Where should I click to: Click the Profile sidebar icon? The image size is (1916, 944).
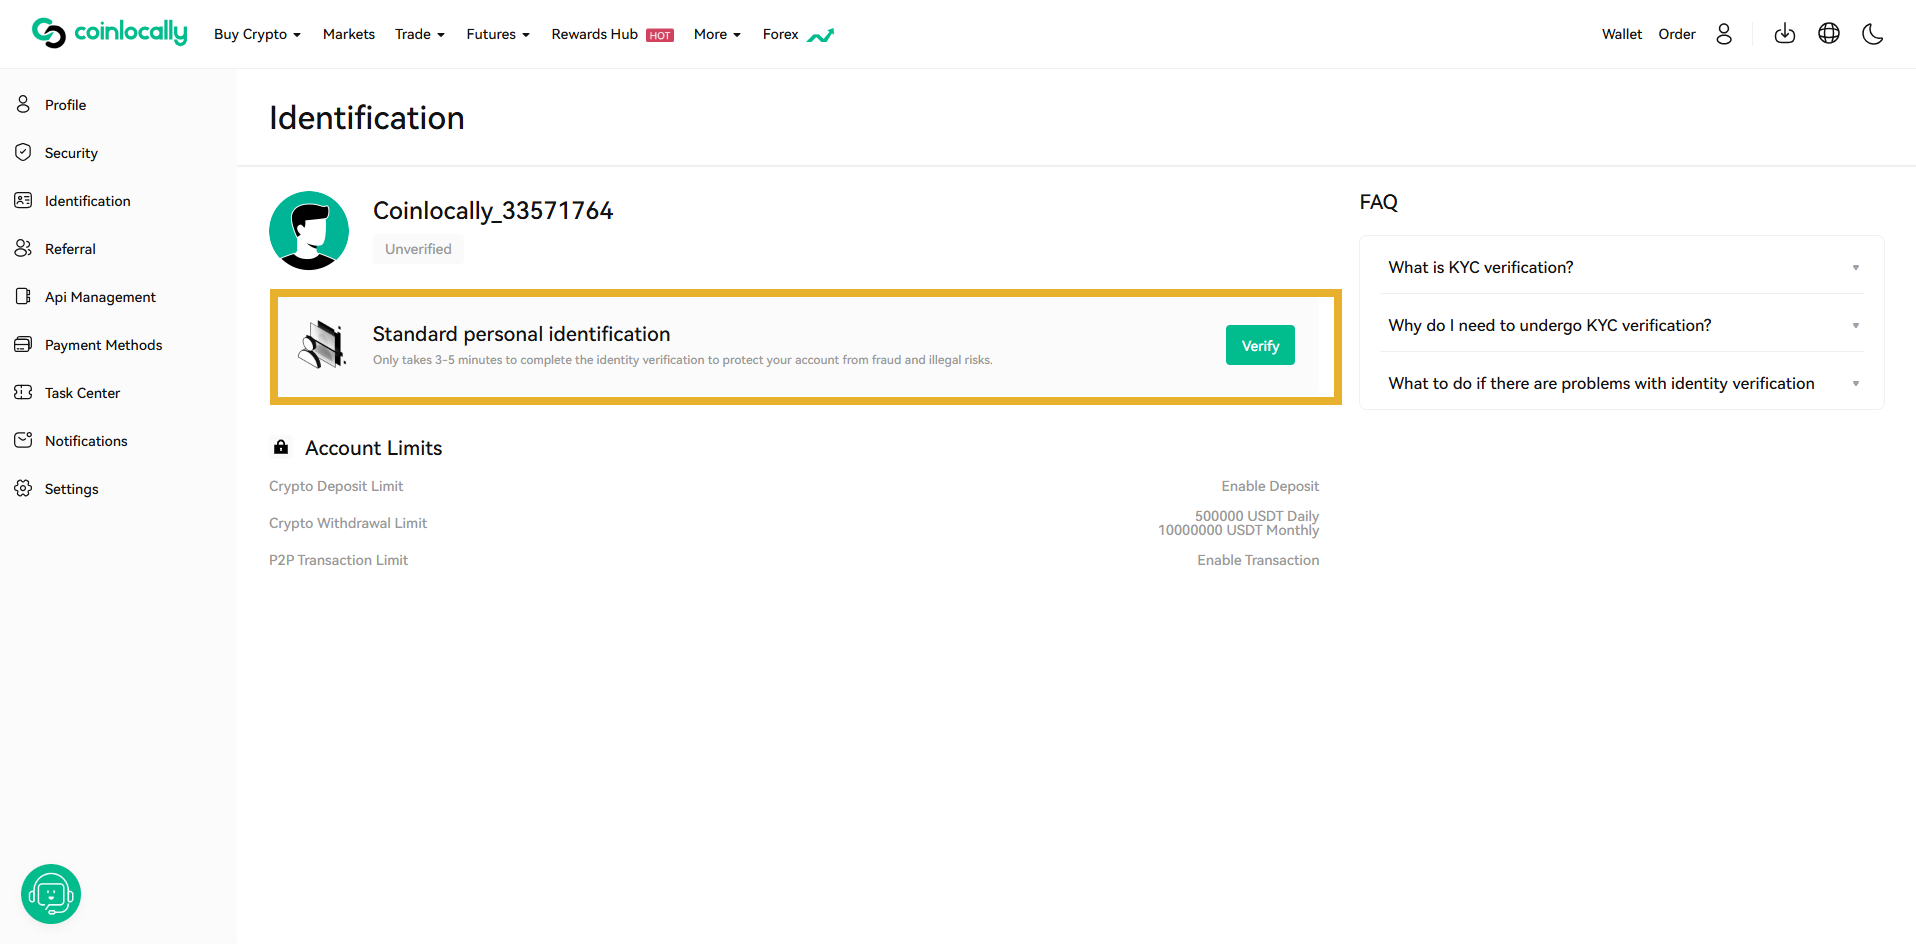pyautogui.click(x=23, y=104)
